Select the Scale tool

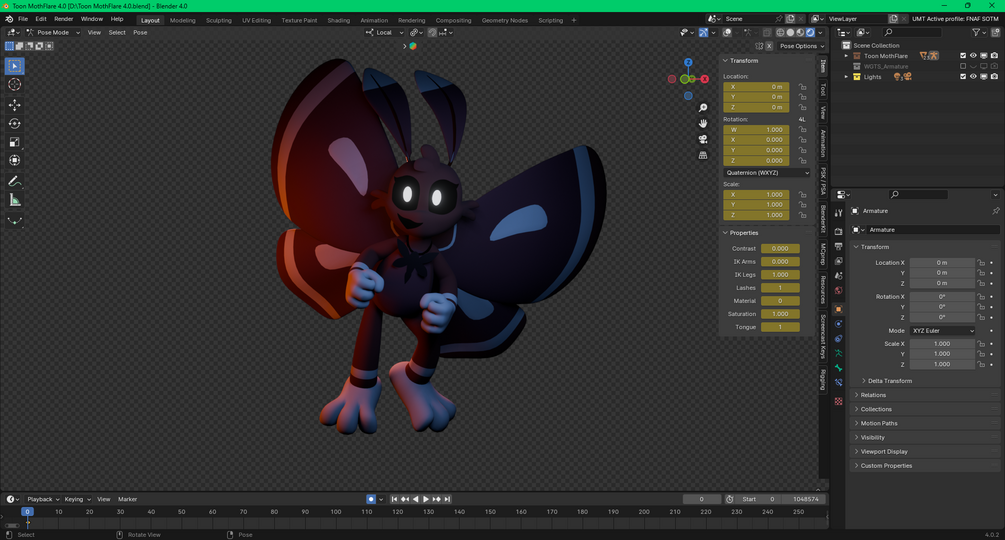[x=15, y=142]
